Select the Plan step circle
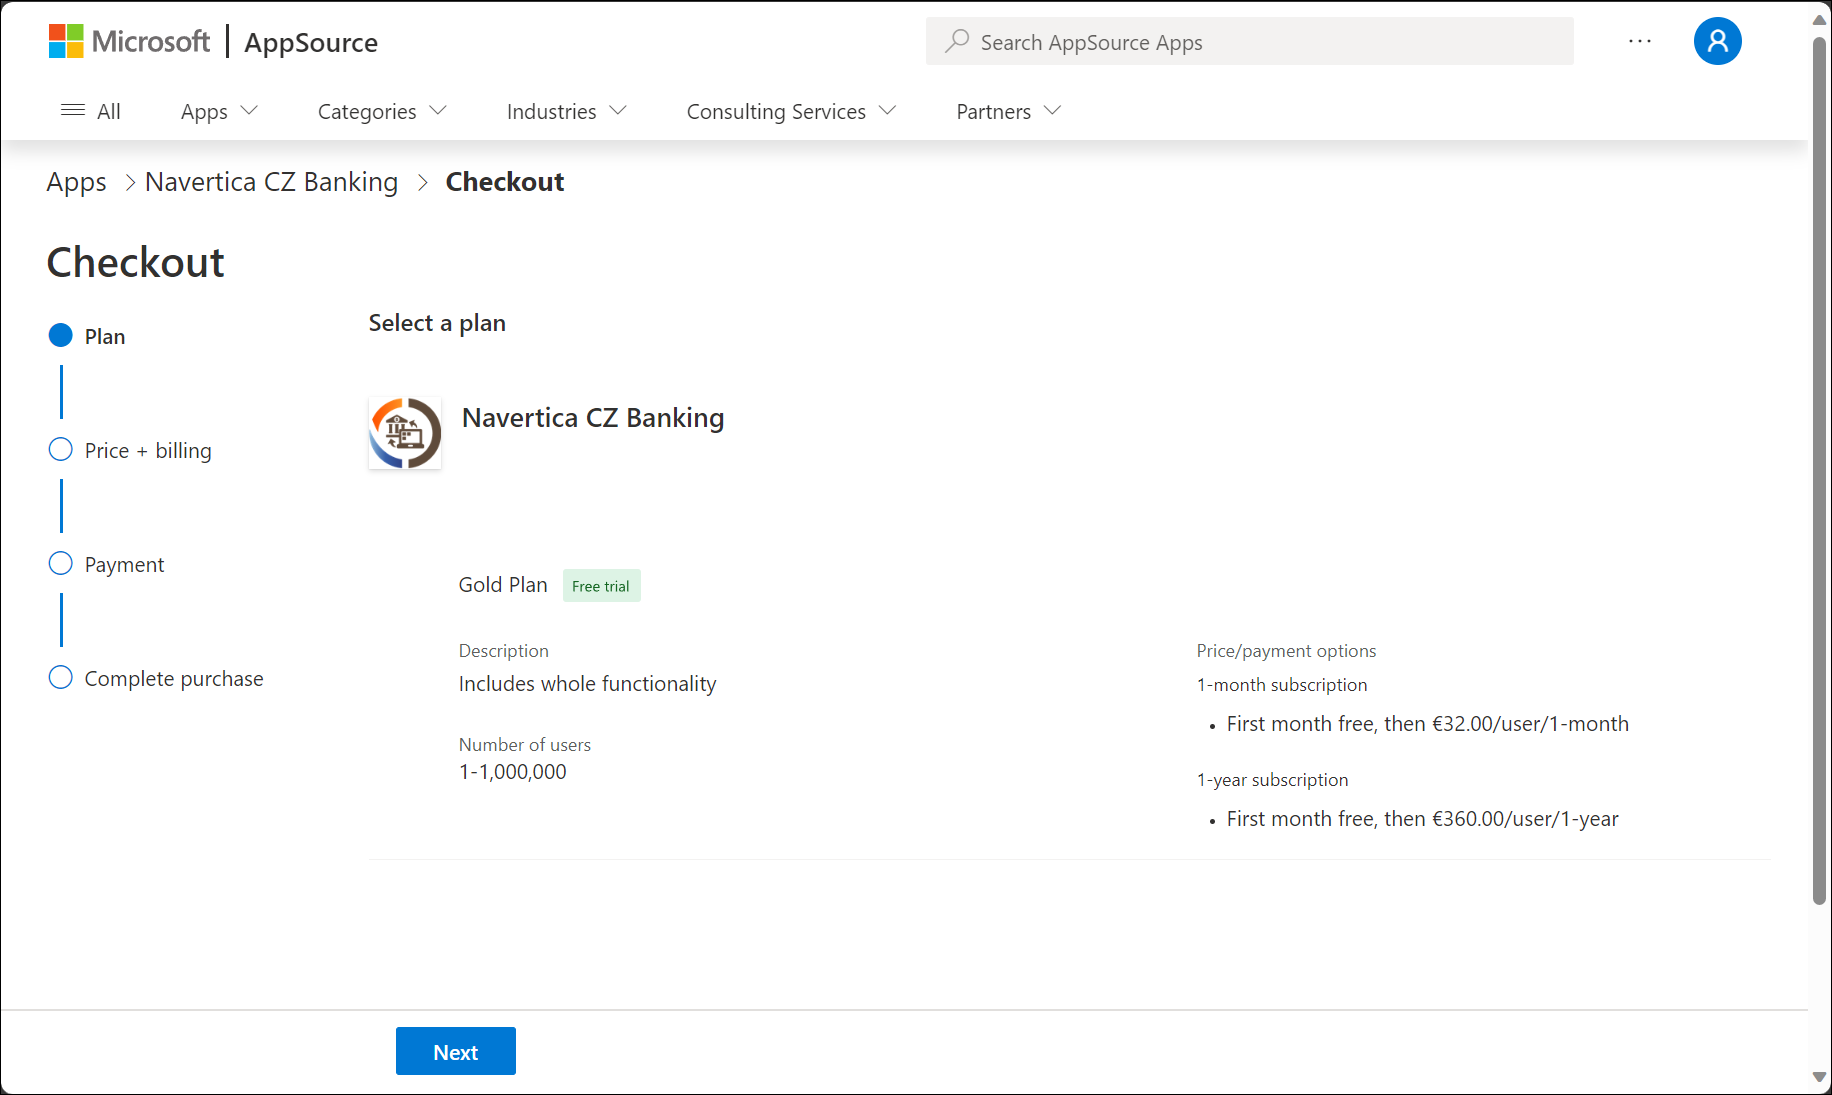The height and width of the screenshot is (1095, 1832). [x=60, y=335]
